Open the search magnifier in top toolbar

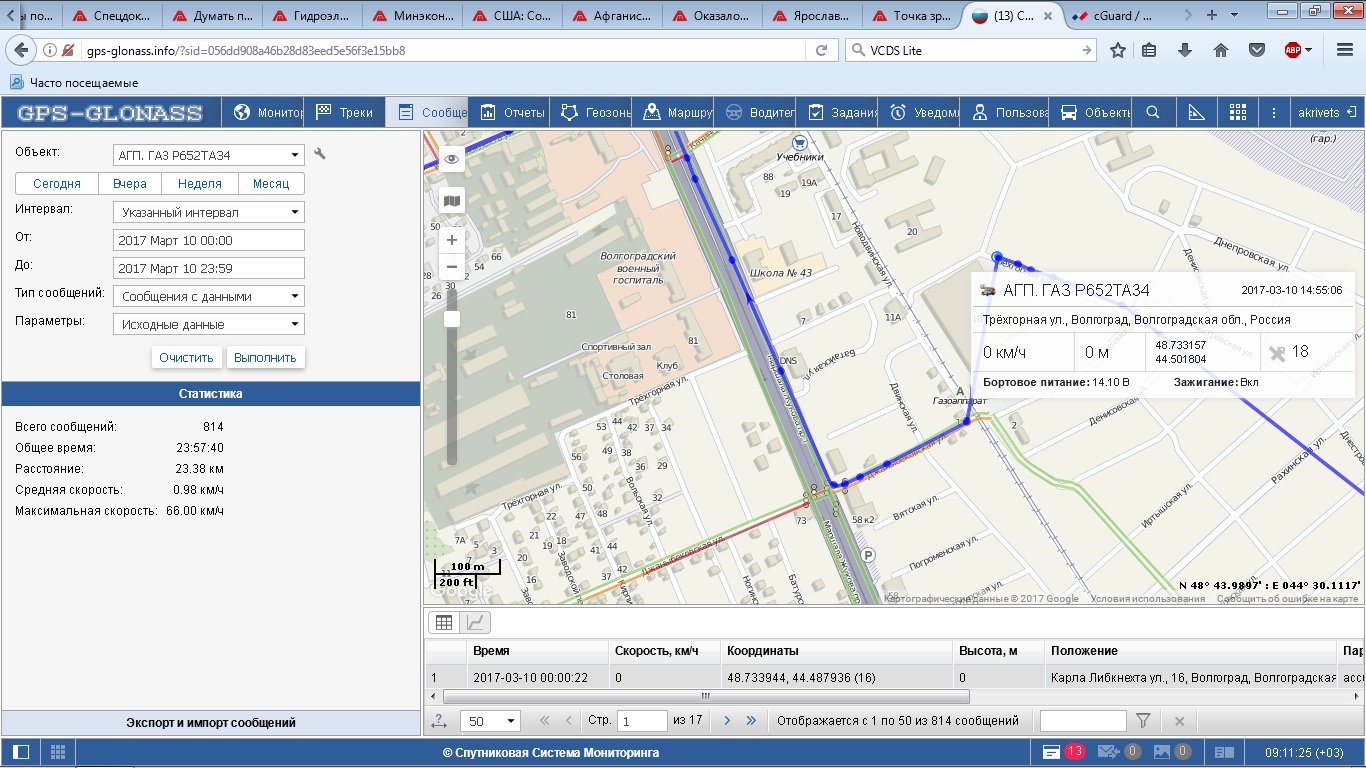click(1153, 112)
